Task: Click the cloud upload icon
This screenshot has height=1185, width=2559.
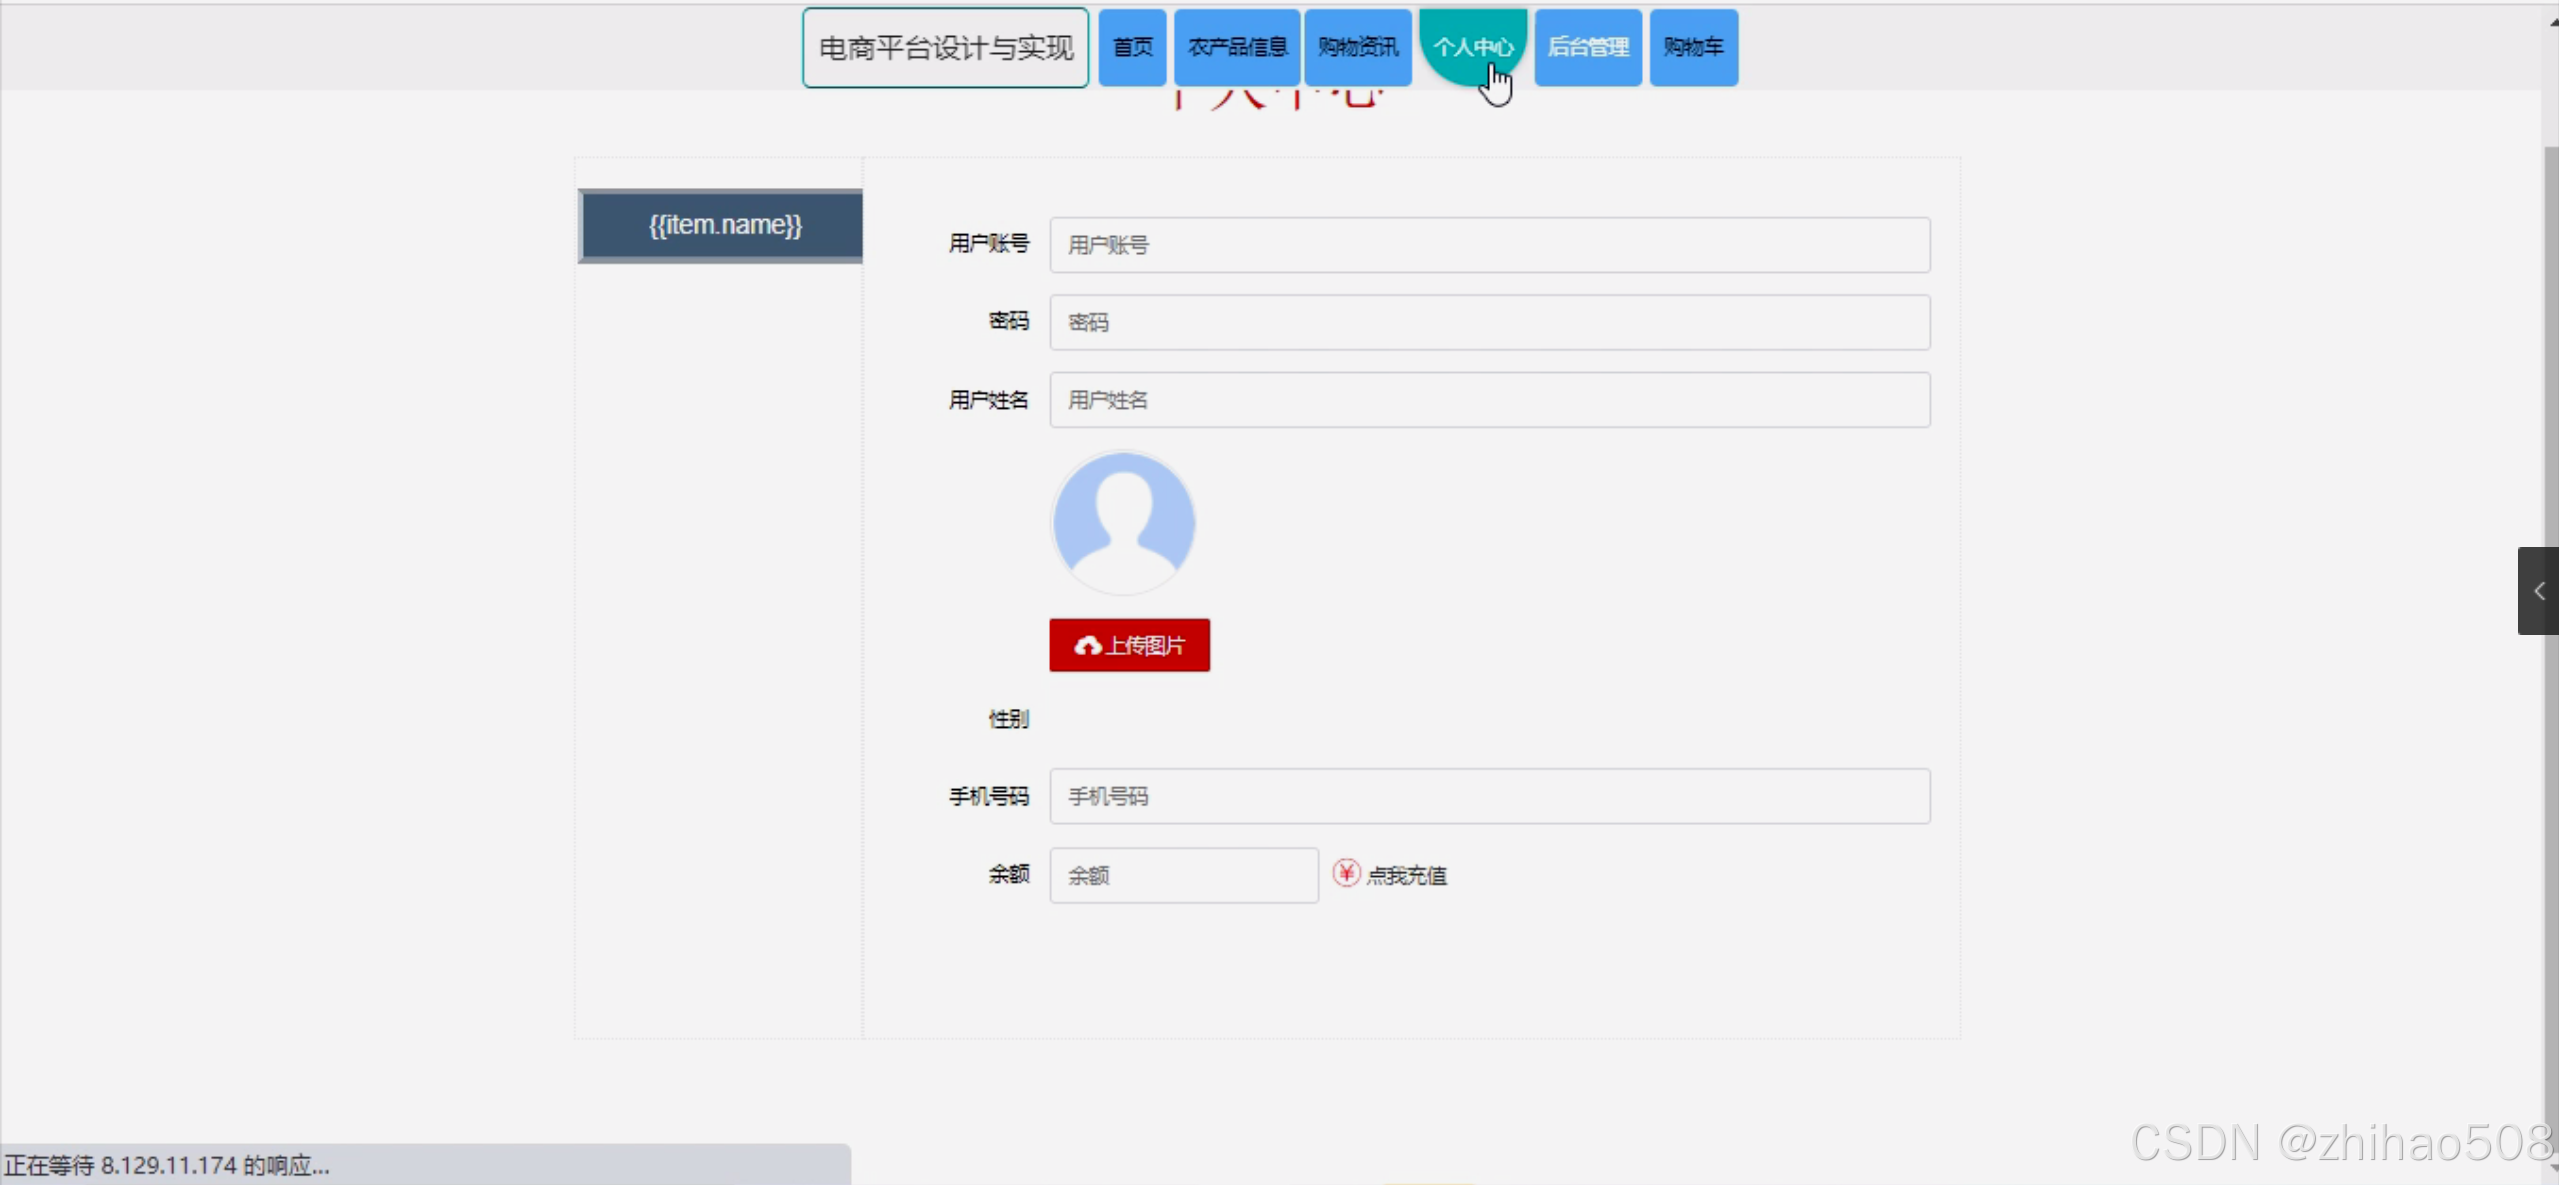Action: click(x=1087, y=646)
